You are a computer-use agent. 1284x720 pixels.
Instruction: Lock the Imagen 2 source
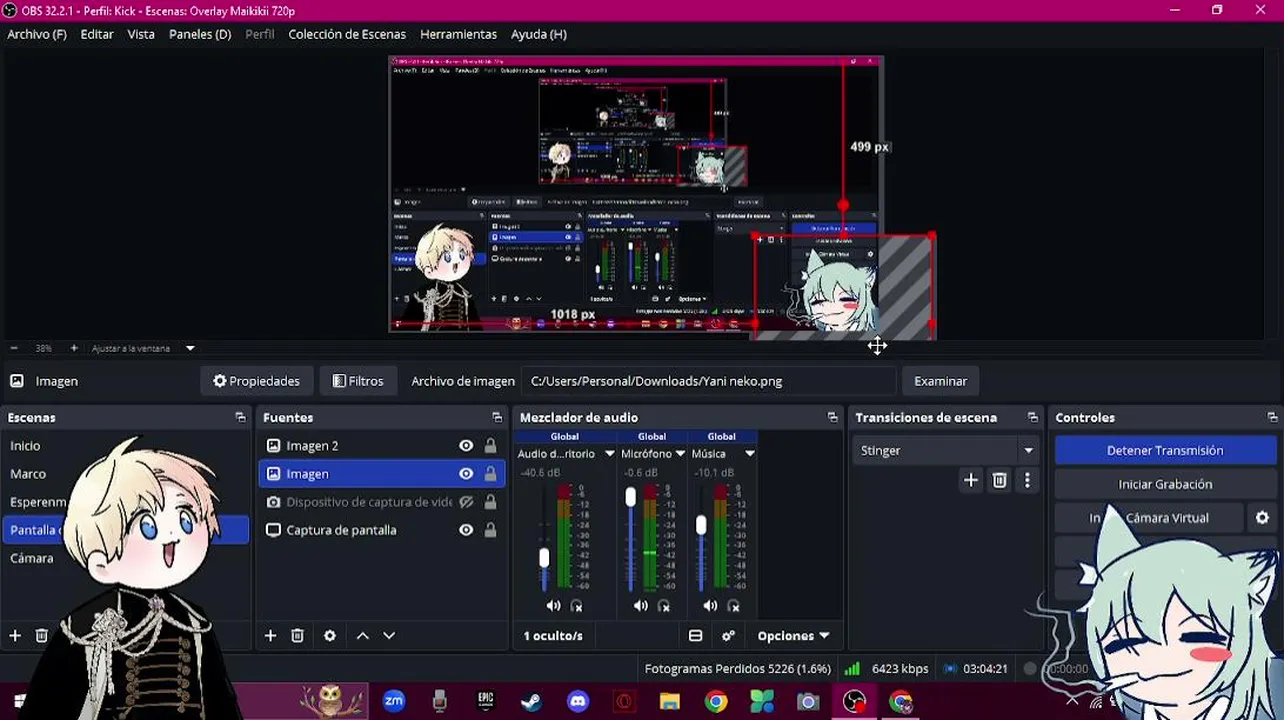coord(490,446)
